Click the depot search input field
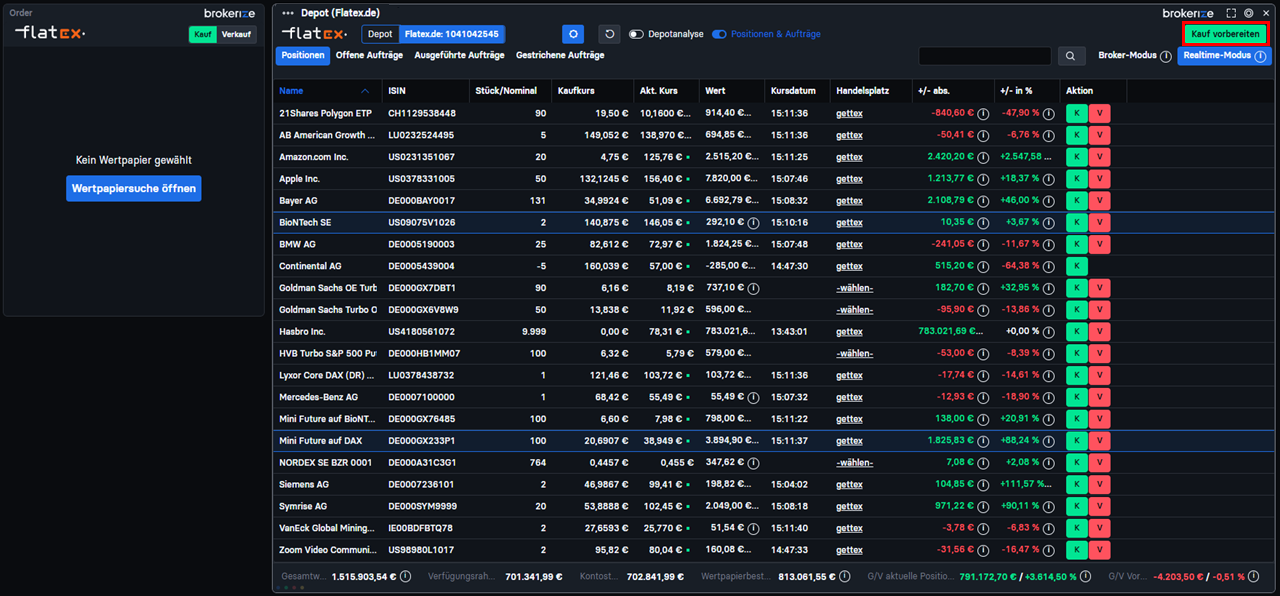The height and width of the screenshot is (596, 1280). pos(985,56)
